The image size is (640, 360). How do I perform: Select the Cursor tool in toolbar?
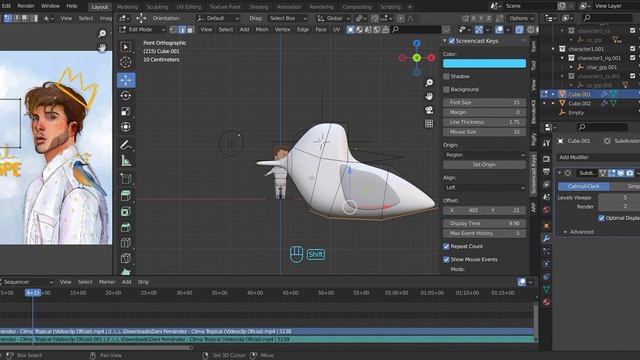pos(126,62)
